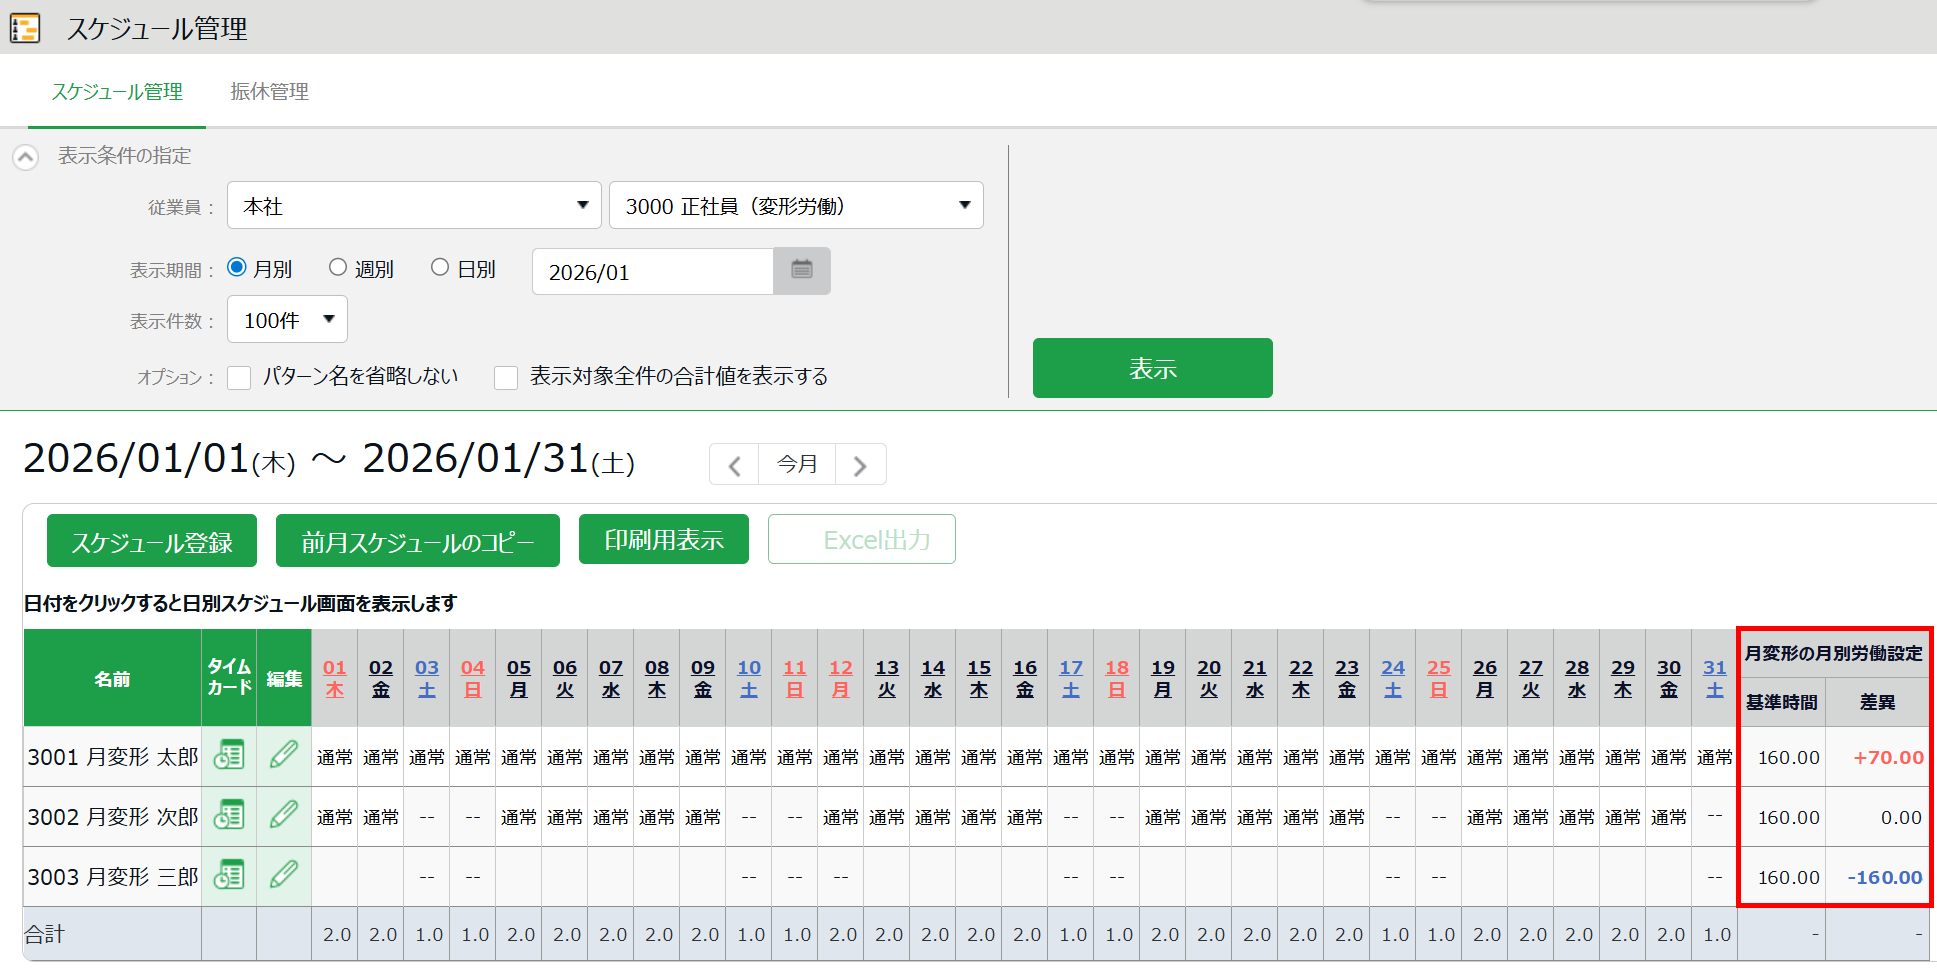The height and width of the screenshot is (974, 1937).
Task: Open the 3000 正社員(変形労働) dropdown
Action: click(x=796, y=205)
